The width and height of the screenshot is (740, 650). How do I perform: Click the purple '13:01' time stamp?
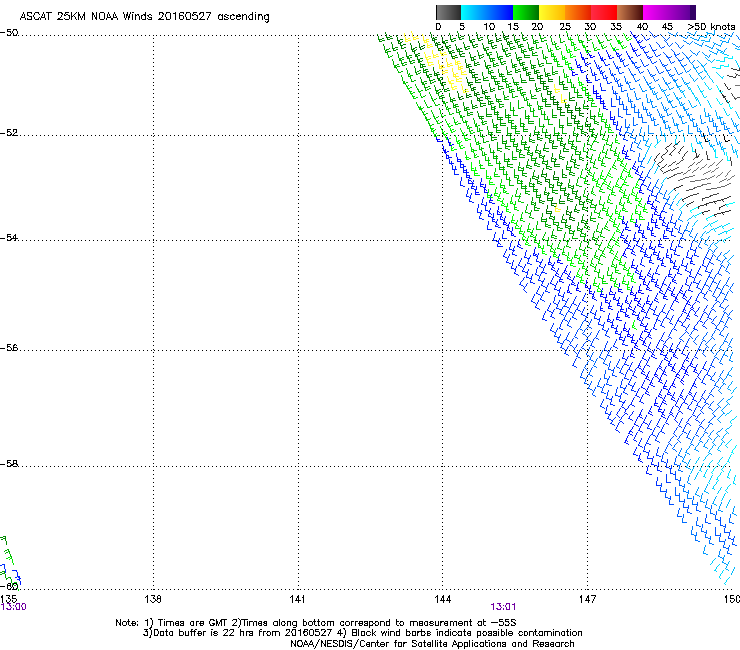pyautogui.click(x=503, y=607)
